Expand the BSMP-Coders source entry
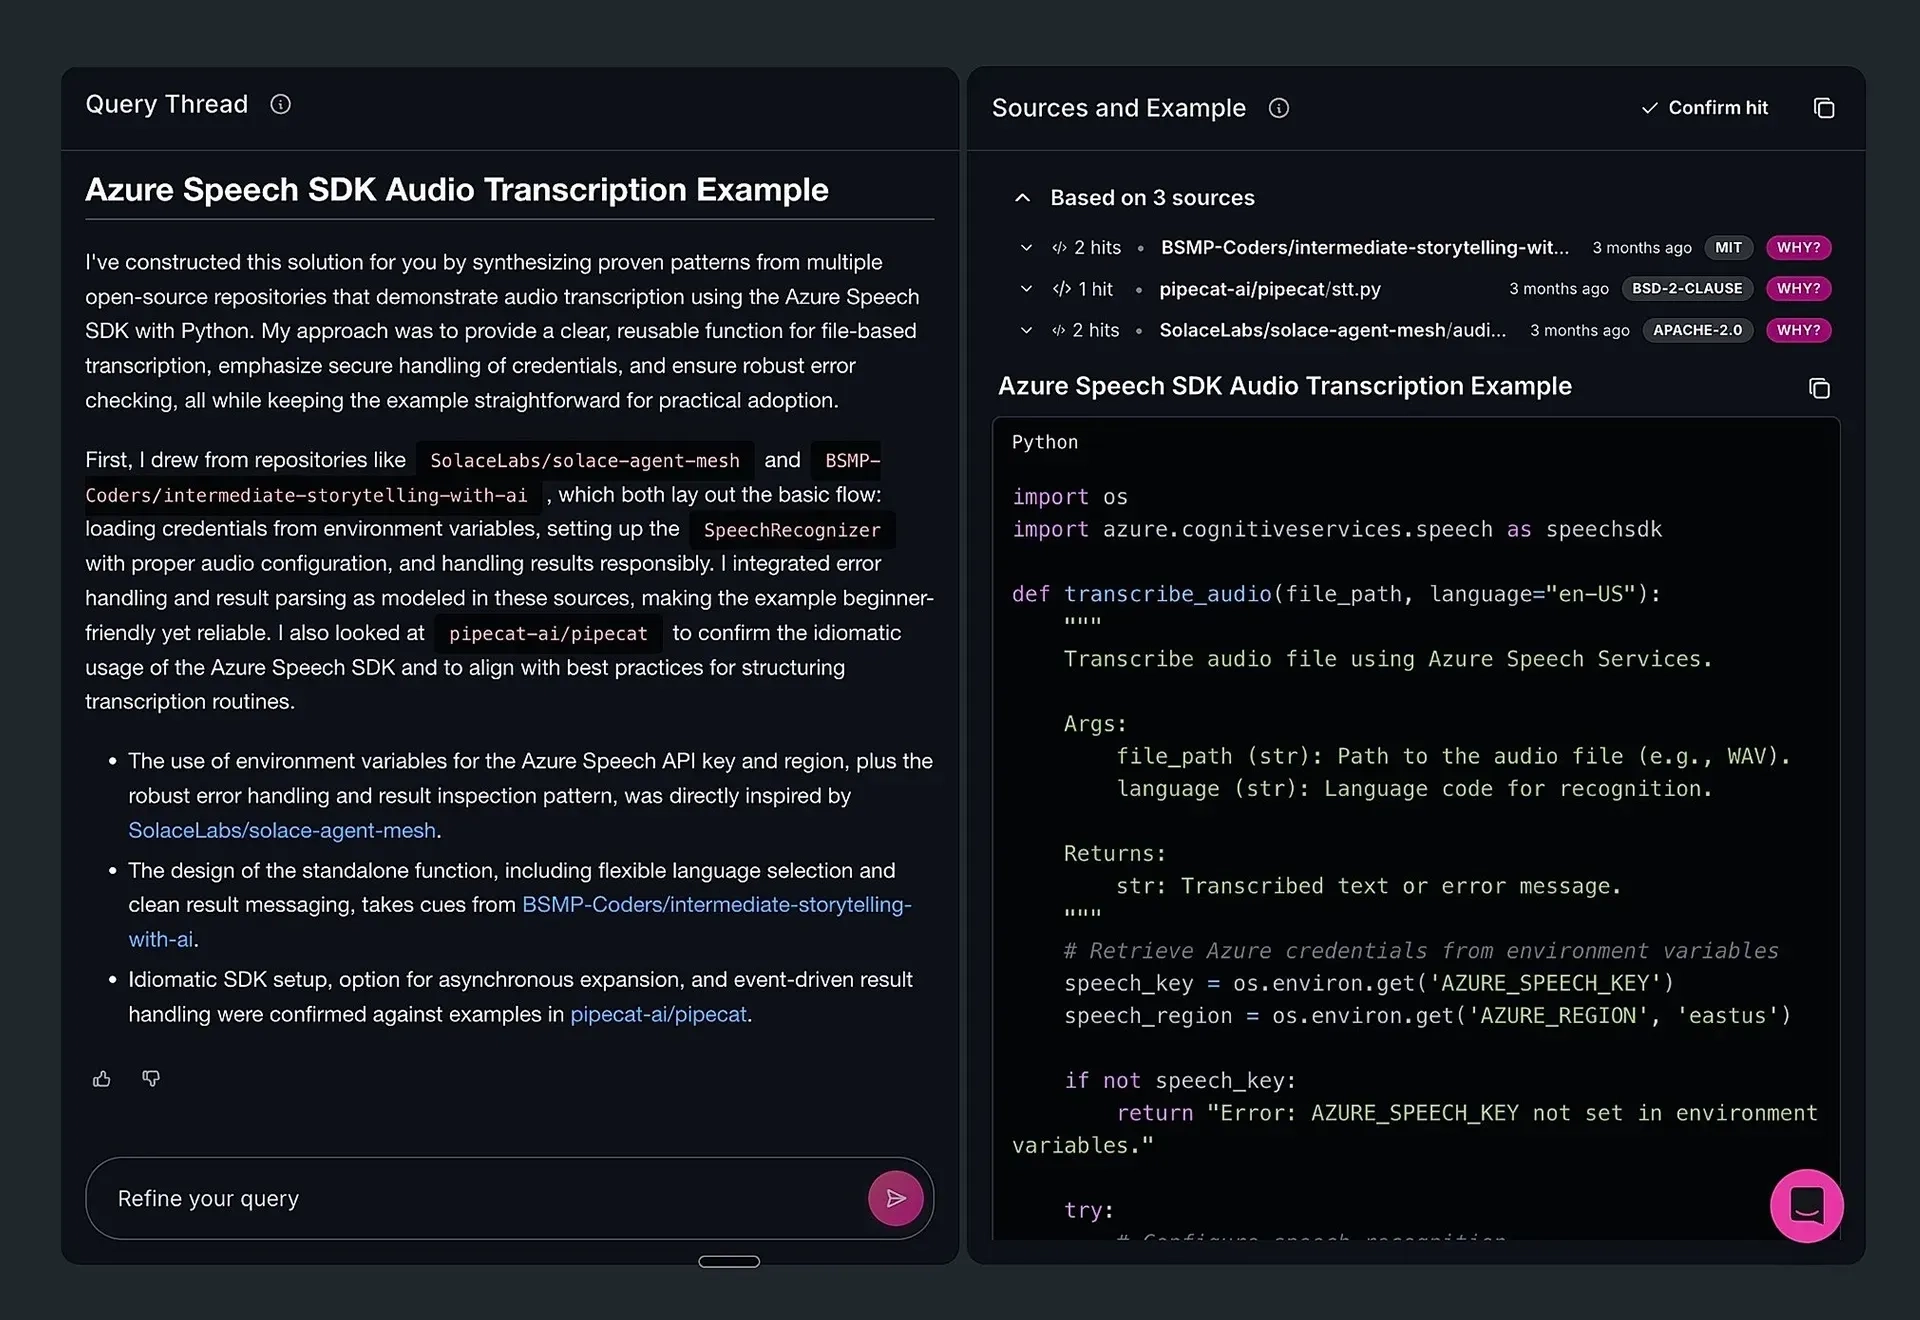This screenshot has width=1920, height=1320. tap(1026, 247)
